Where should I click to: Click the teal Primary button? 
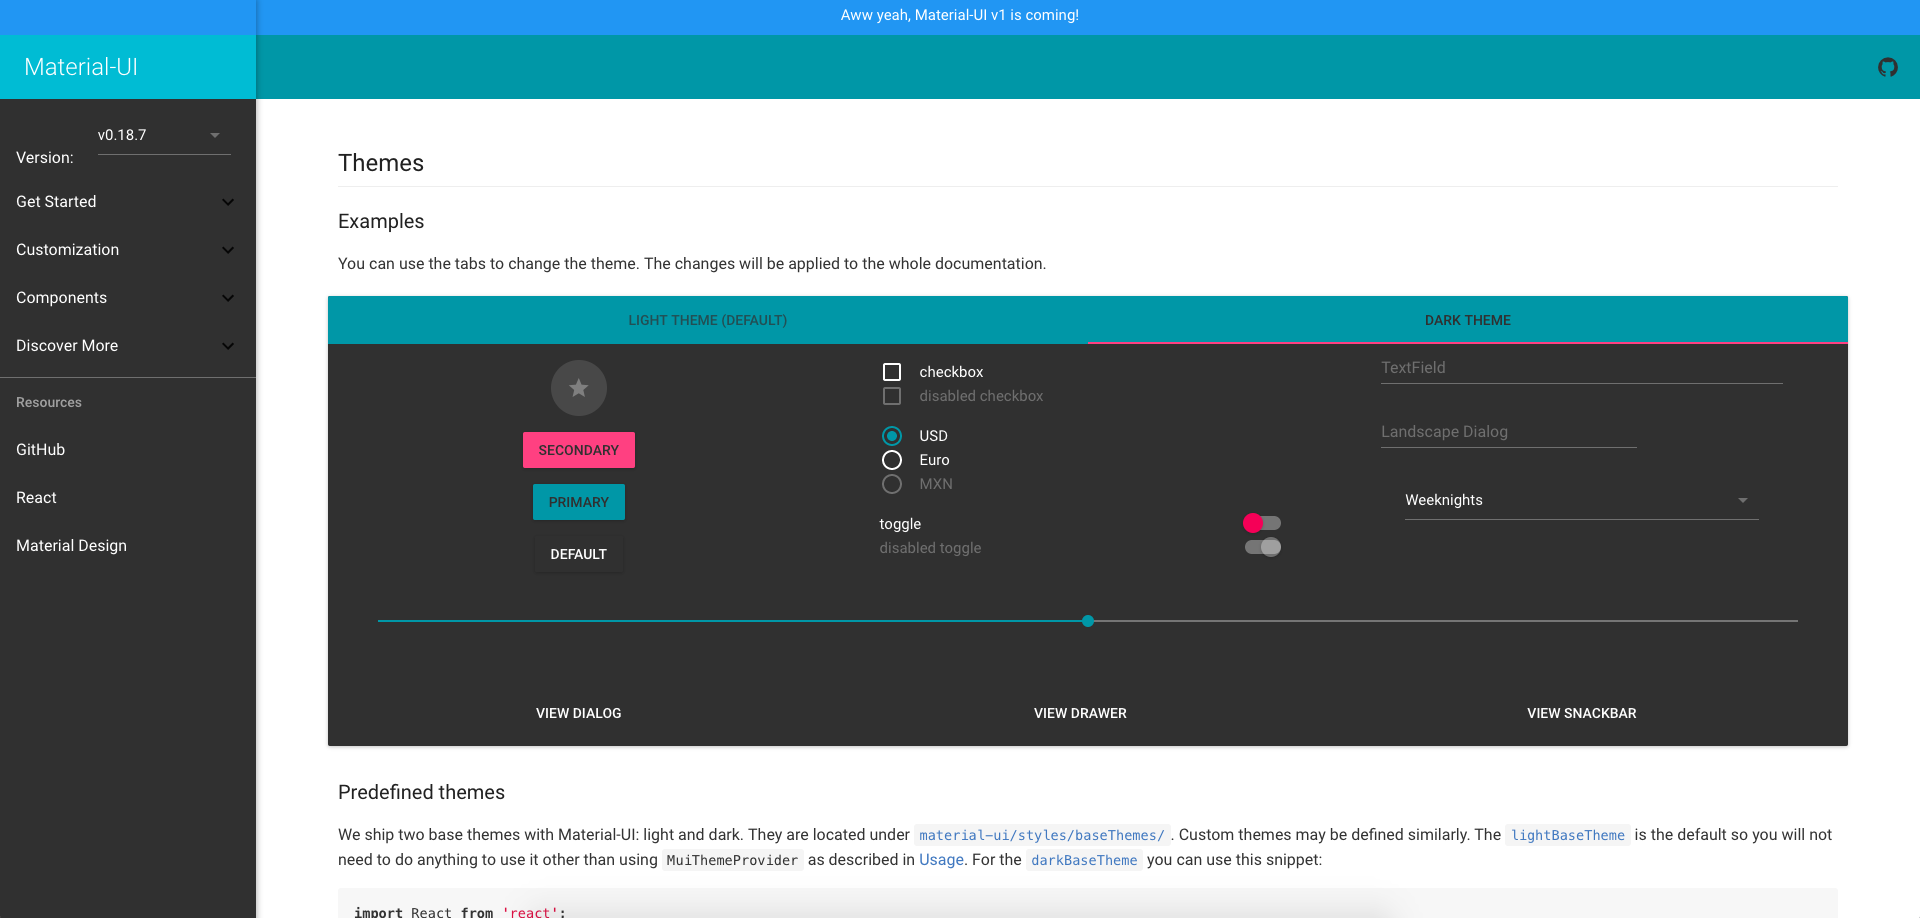[579, 502]
